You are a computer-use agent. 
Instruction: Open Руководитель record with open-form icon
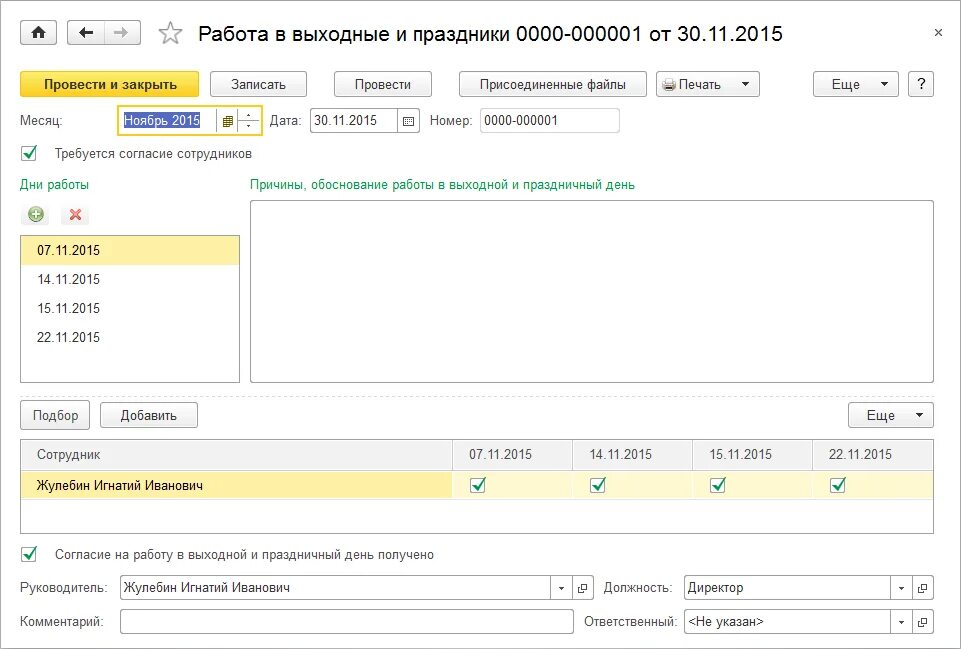(x=582, y=588)
